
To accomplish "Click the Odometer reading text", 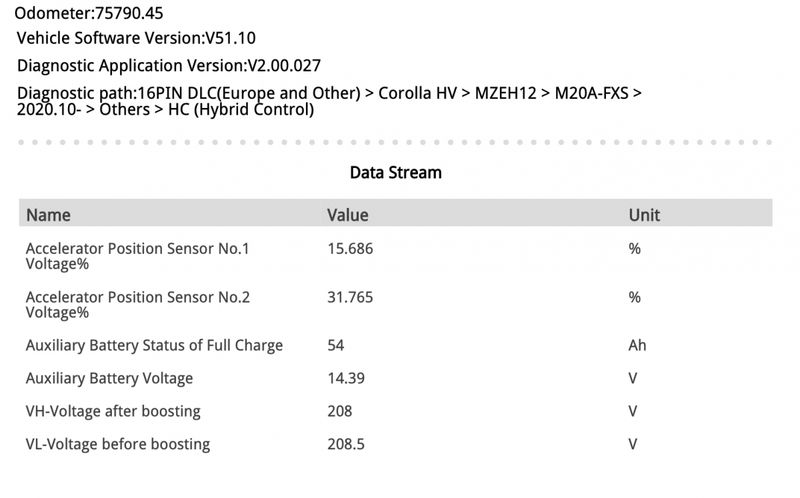I will pos(89,13).
